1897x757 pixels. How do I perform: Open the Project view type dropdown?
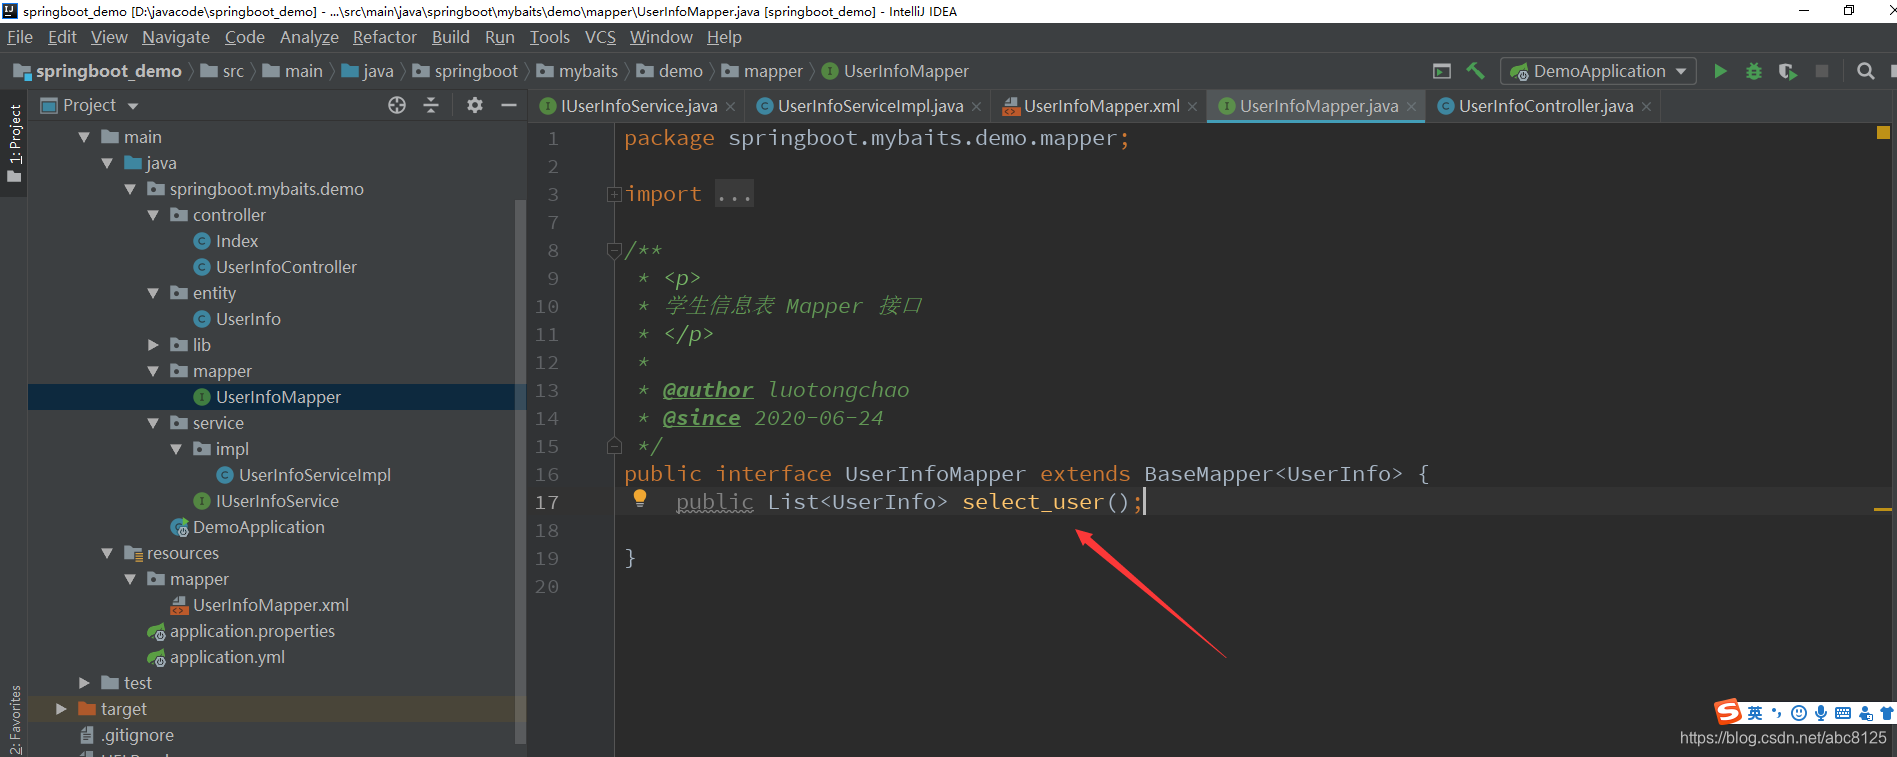pos(133,106)
